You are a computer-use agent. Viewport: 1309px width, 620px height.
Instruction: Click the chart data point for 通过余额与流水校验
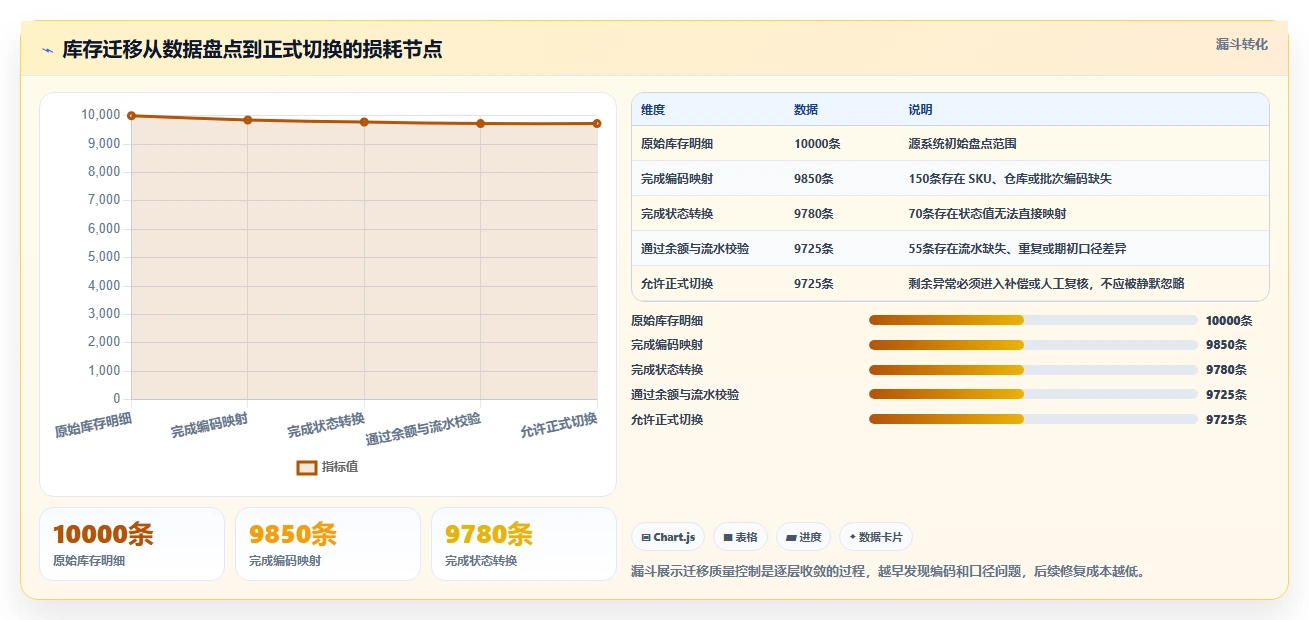pyautogui.click(x=481, y=123)
